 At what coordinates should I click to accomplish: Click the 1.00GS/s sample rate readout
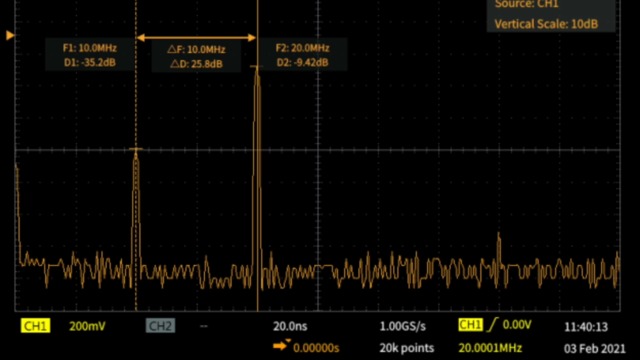(403, 326)
